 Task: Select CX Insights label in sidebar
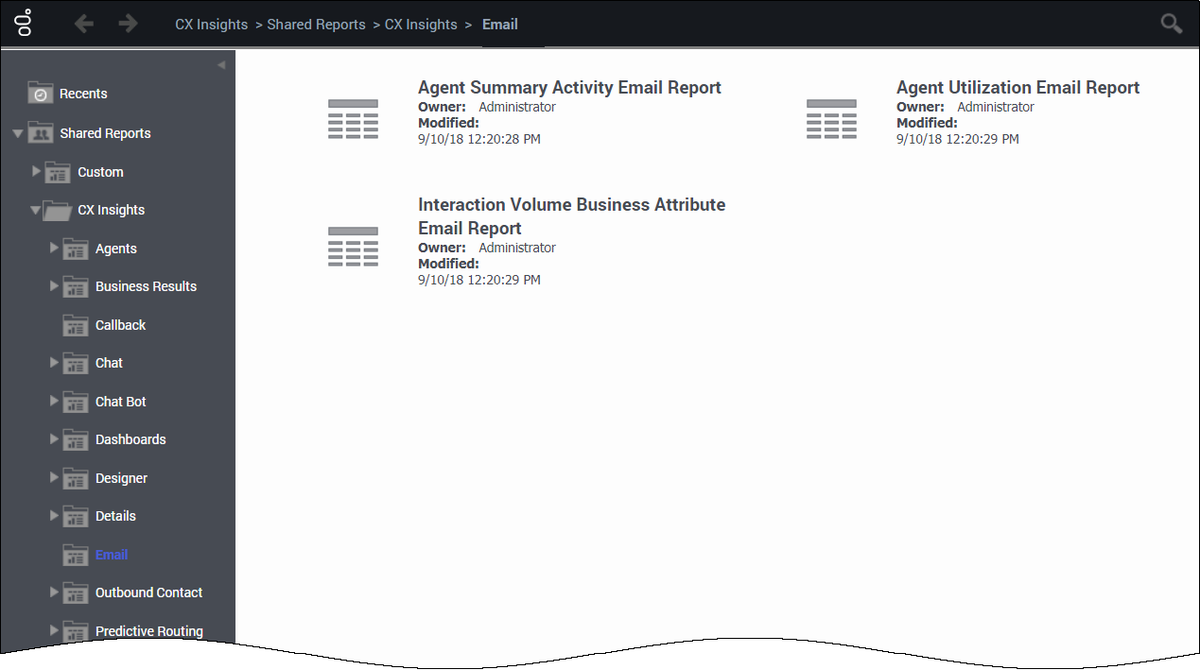tap(111, 210)
